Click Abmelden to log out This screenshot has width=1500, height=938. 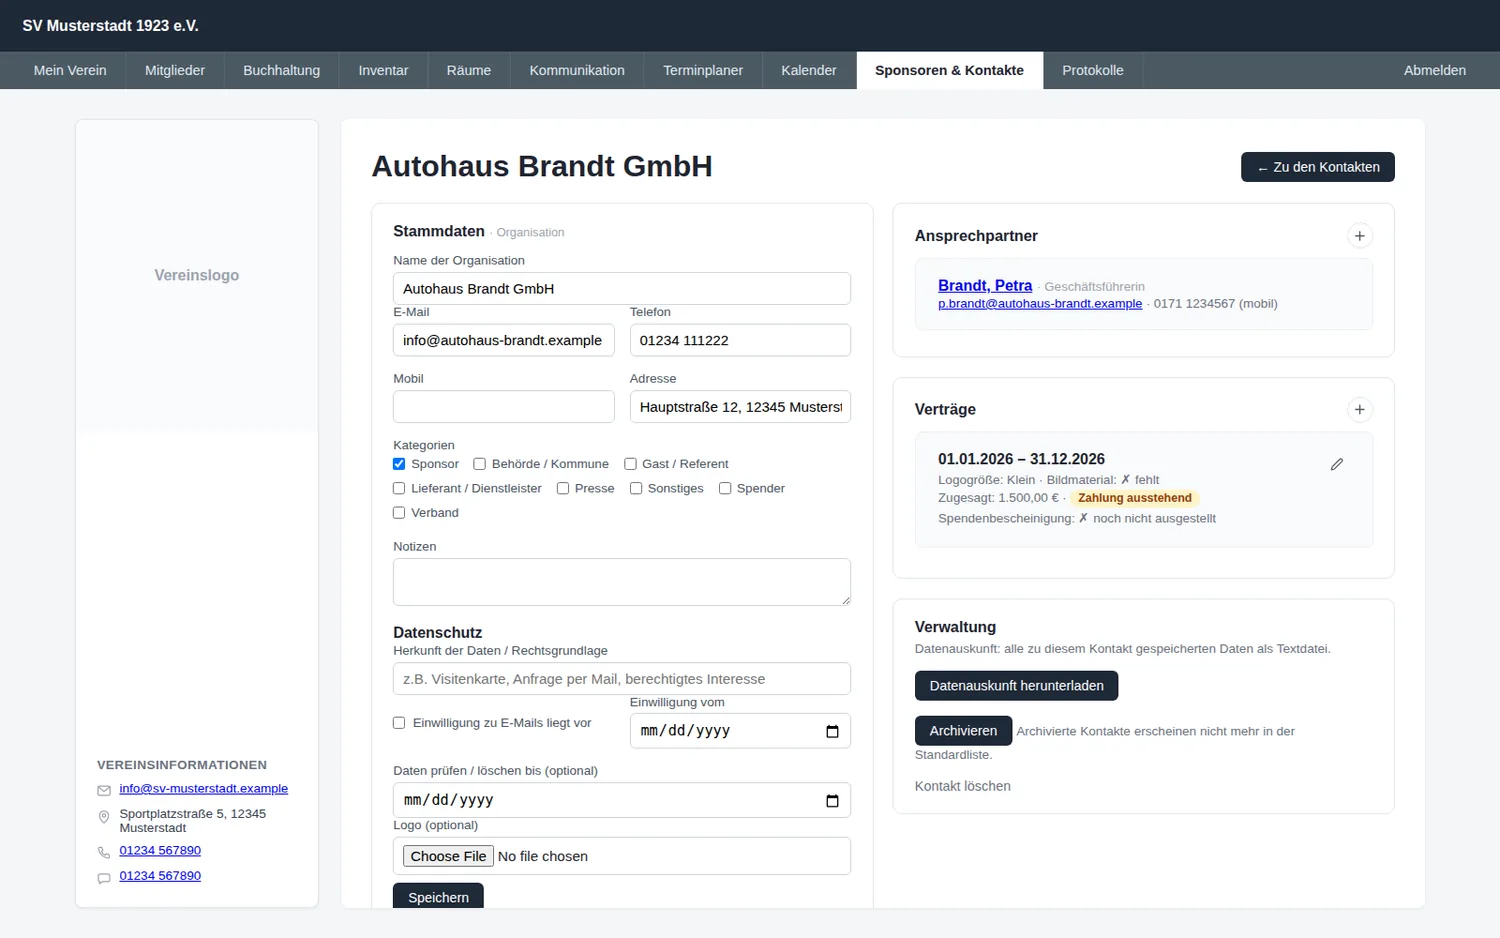[x=1435, y=70]
